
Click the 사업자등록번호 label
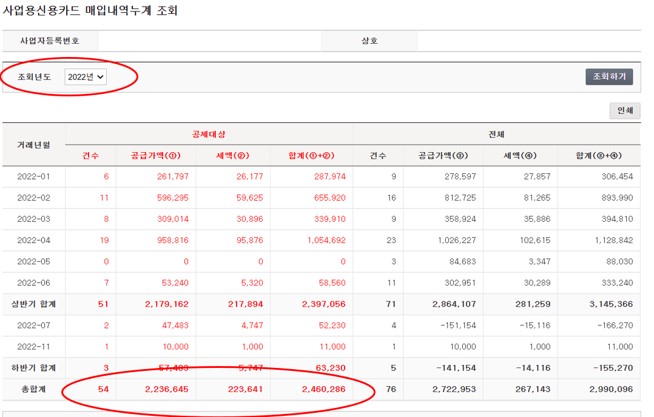50,41
